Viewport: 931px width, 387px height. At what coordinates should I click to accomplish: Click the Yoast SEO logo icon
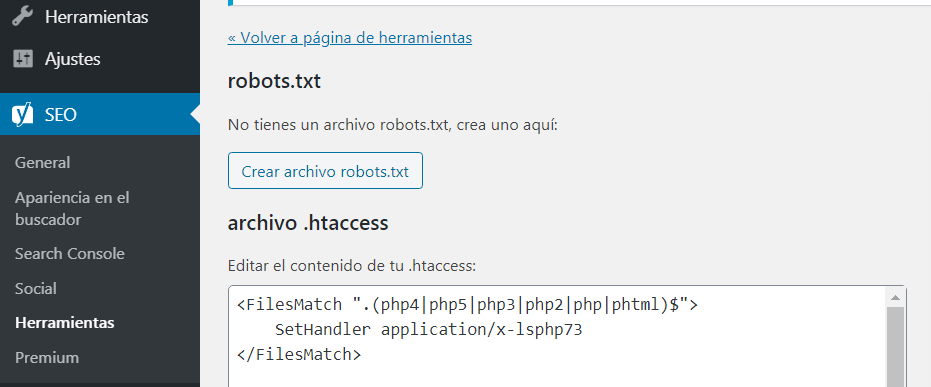click(x=23, y=115)
